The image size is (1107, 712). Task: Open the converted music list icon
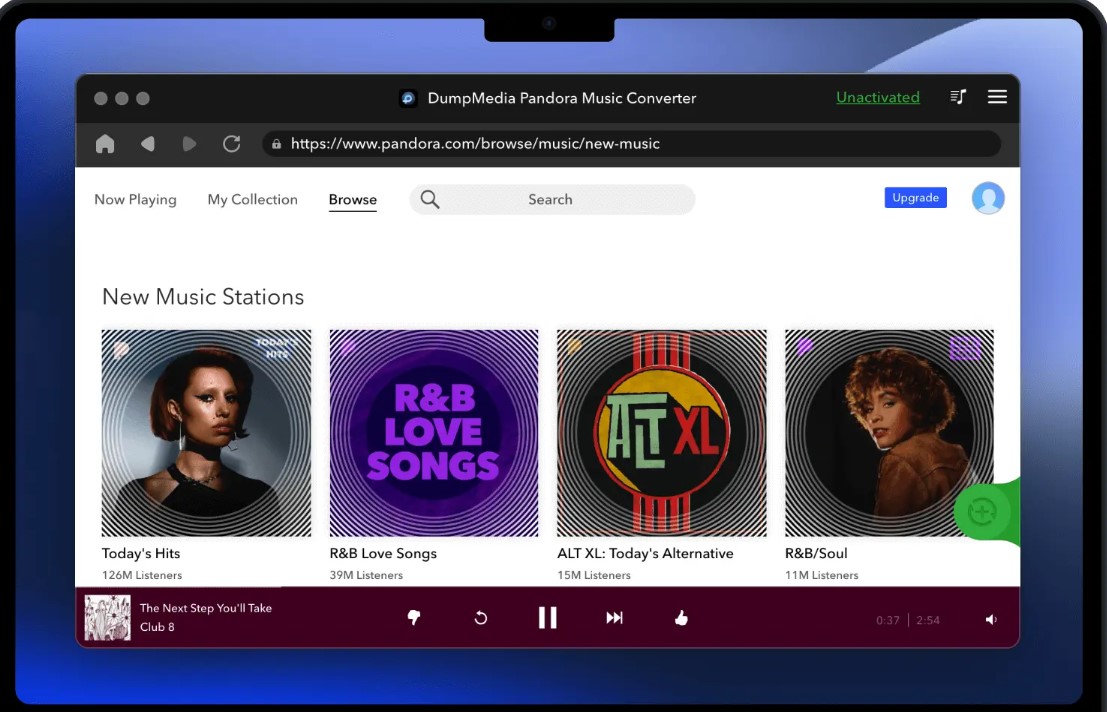point(958,97)
